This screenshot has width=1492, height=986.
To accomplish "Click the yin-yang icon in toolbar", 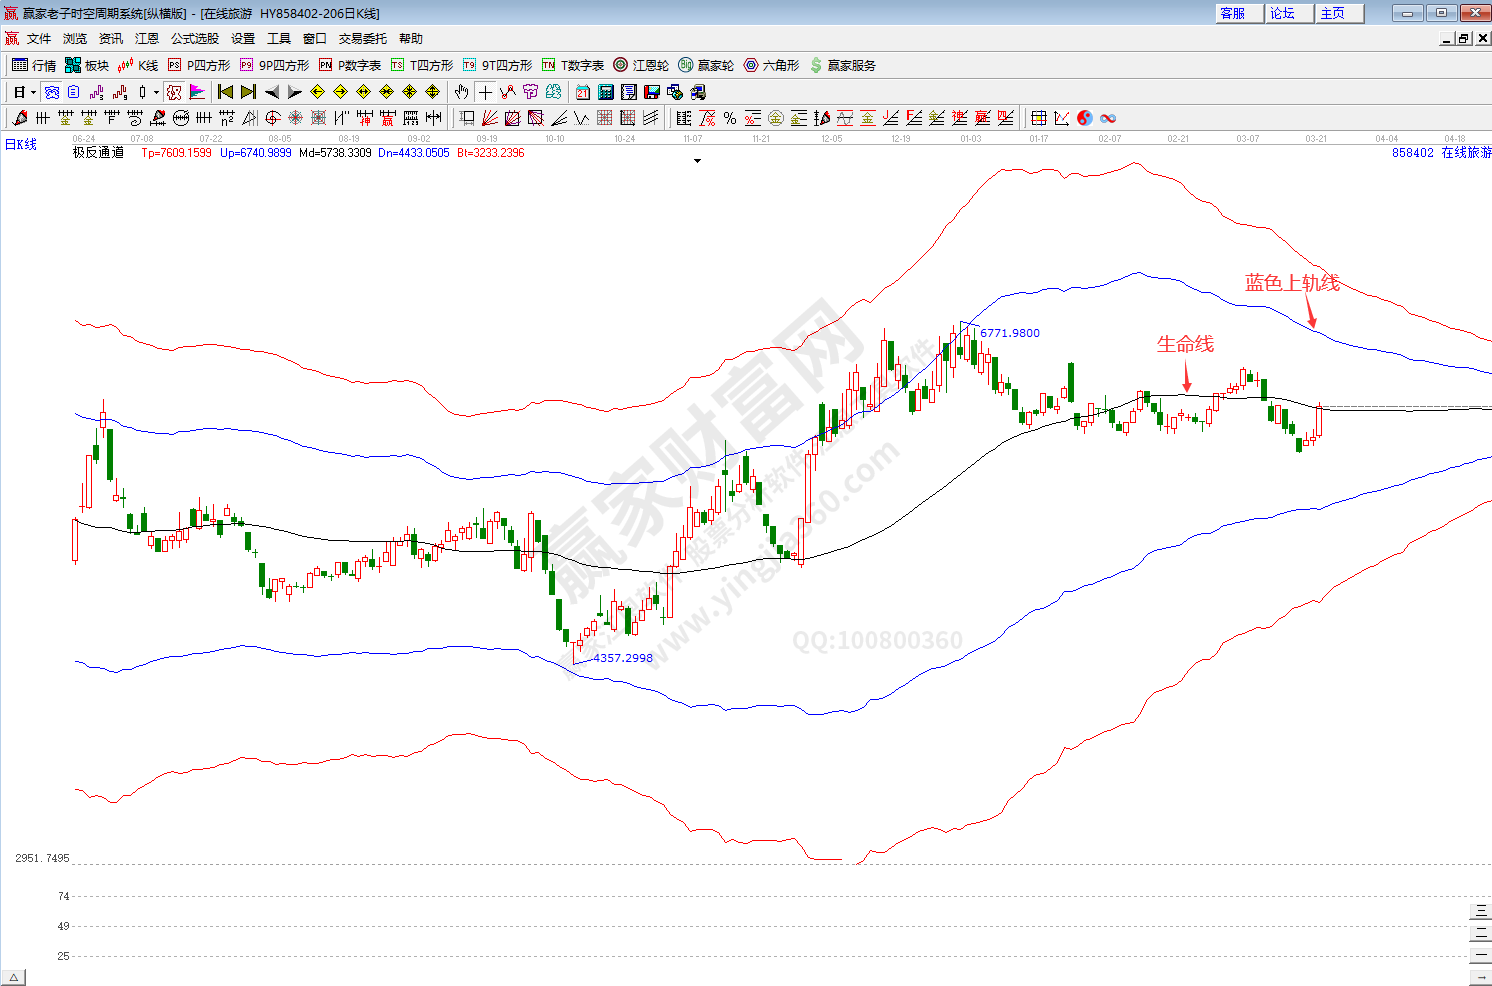I will (1085, 118).
